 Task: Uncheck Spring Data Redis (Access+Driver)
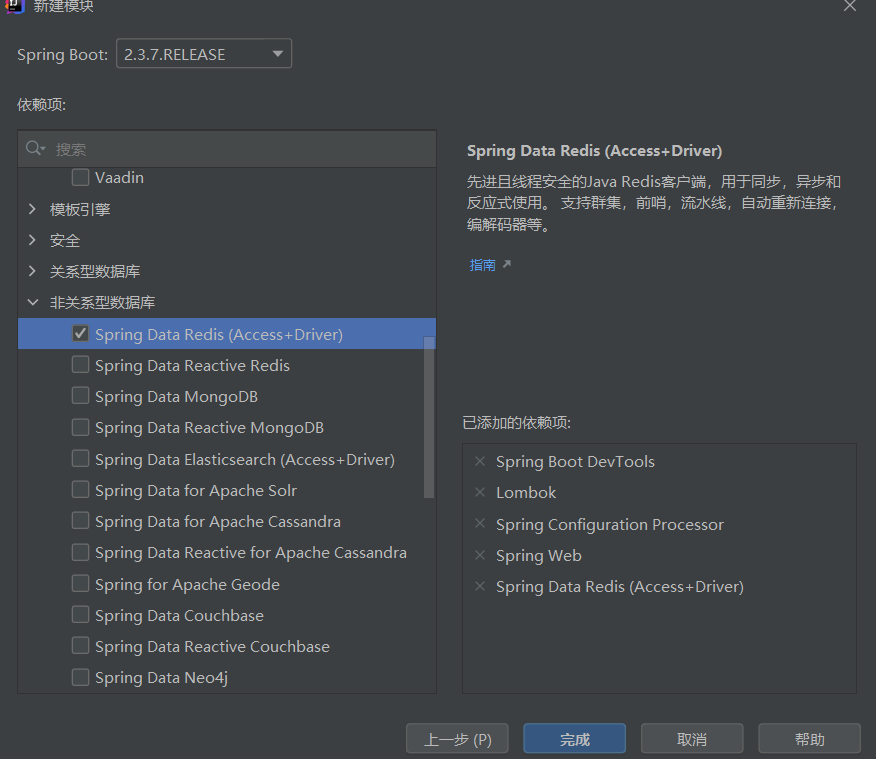point(80,333)
